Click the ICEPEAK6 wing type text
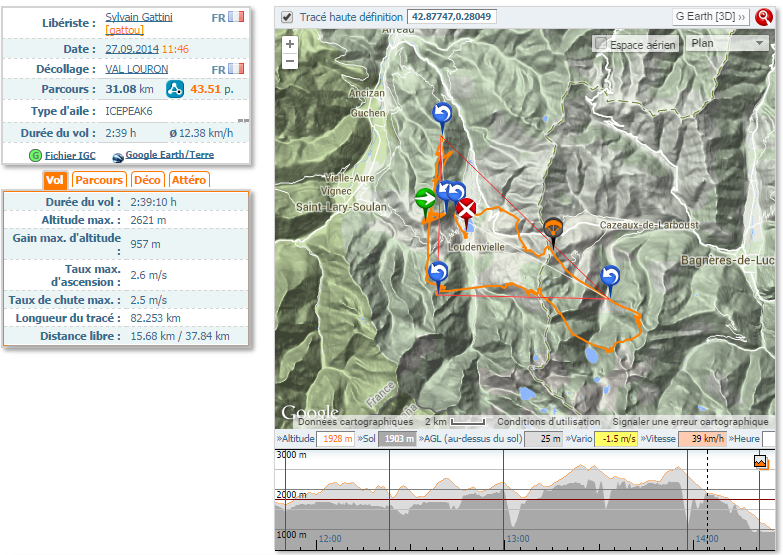Screen dimensions: 783x555 [x=129, y=111]
